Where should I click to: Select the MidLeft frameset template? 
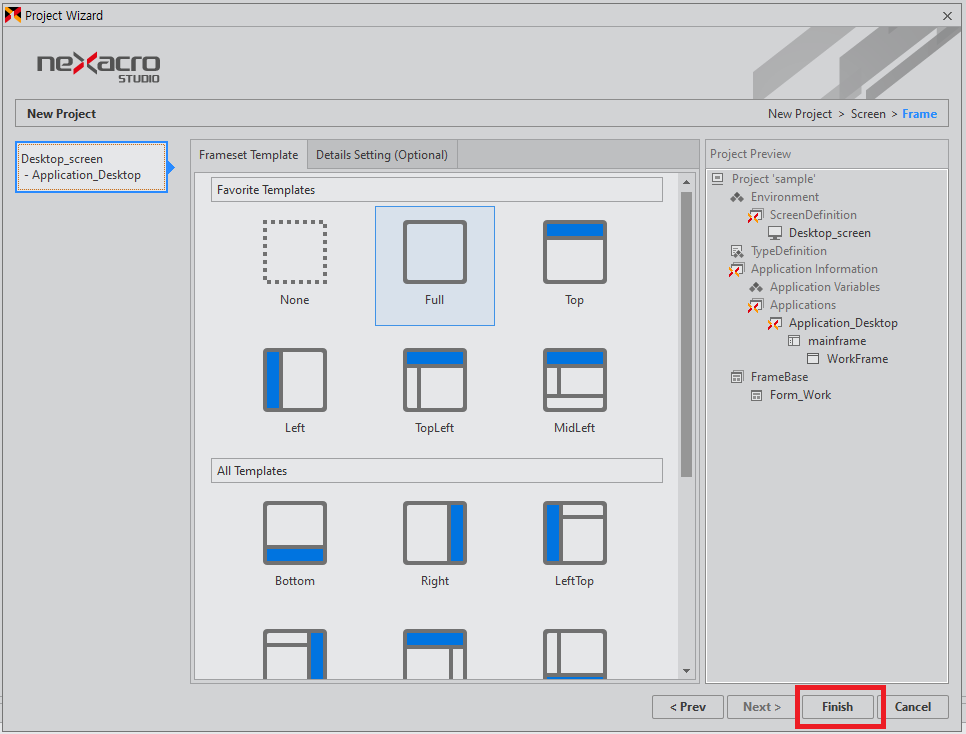click(574, 380)
